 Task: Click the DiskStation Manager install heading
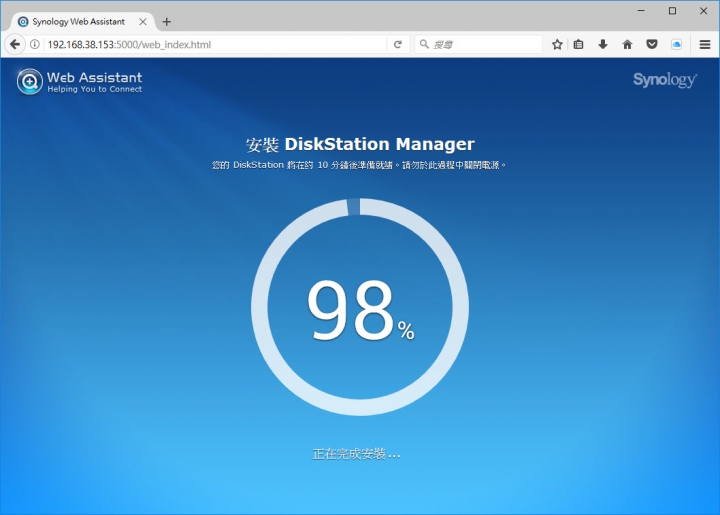click(x=360, y=144)
